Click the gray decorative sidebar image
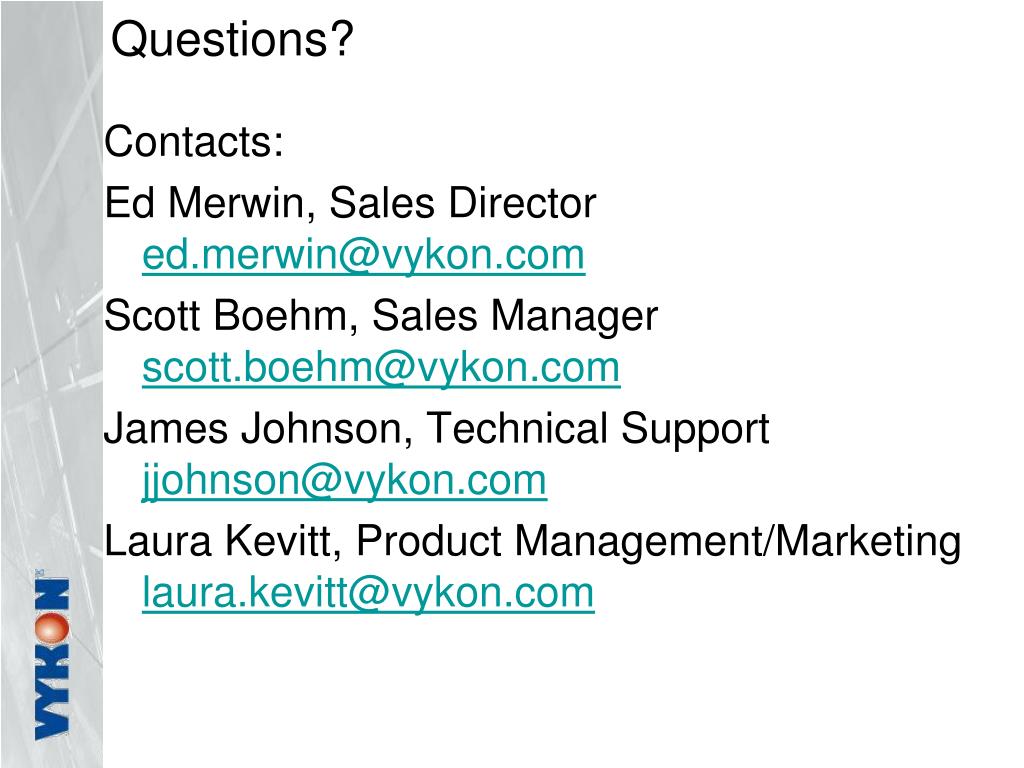This screenshot has width=1024, height=768. pos(52,384)
